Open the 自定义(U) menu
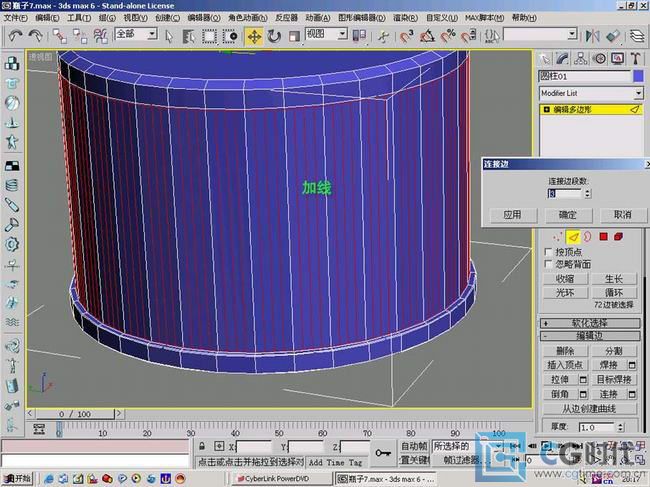 (x=442, y=18)
